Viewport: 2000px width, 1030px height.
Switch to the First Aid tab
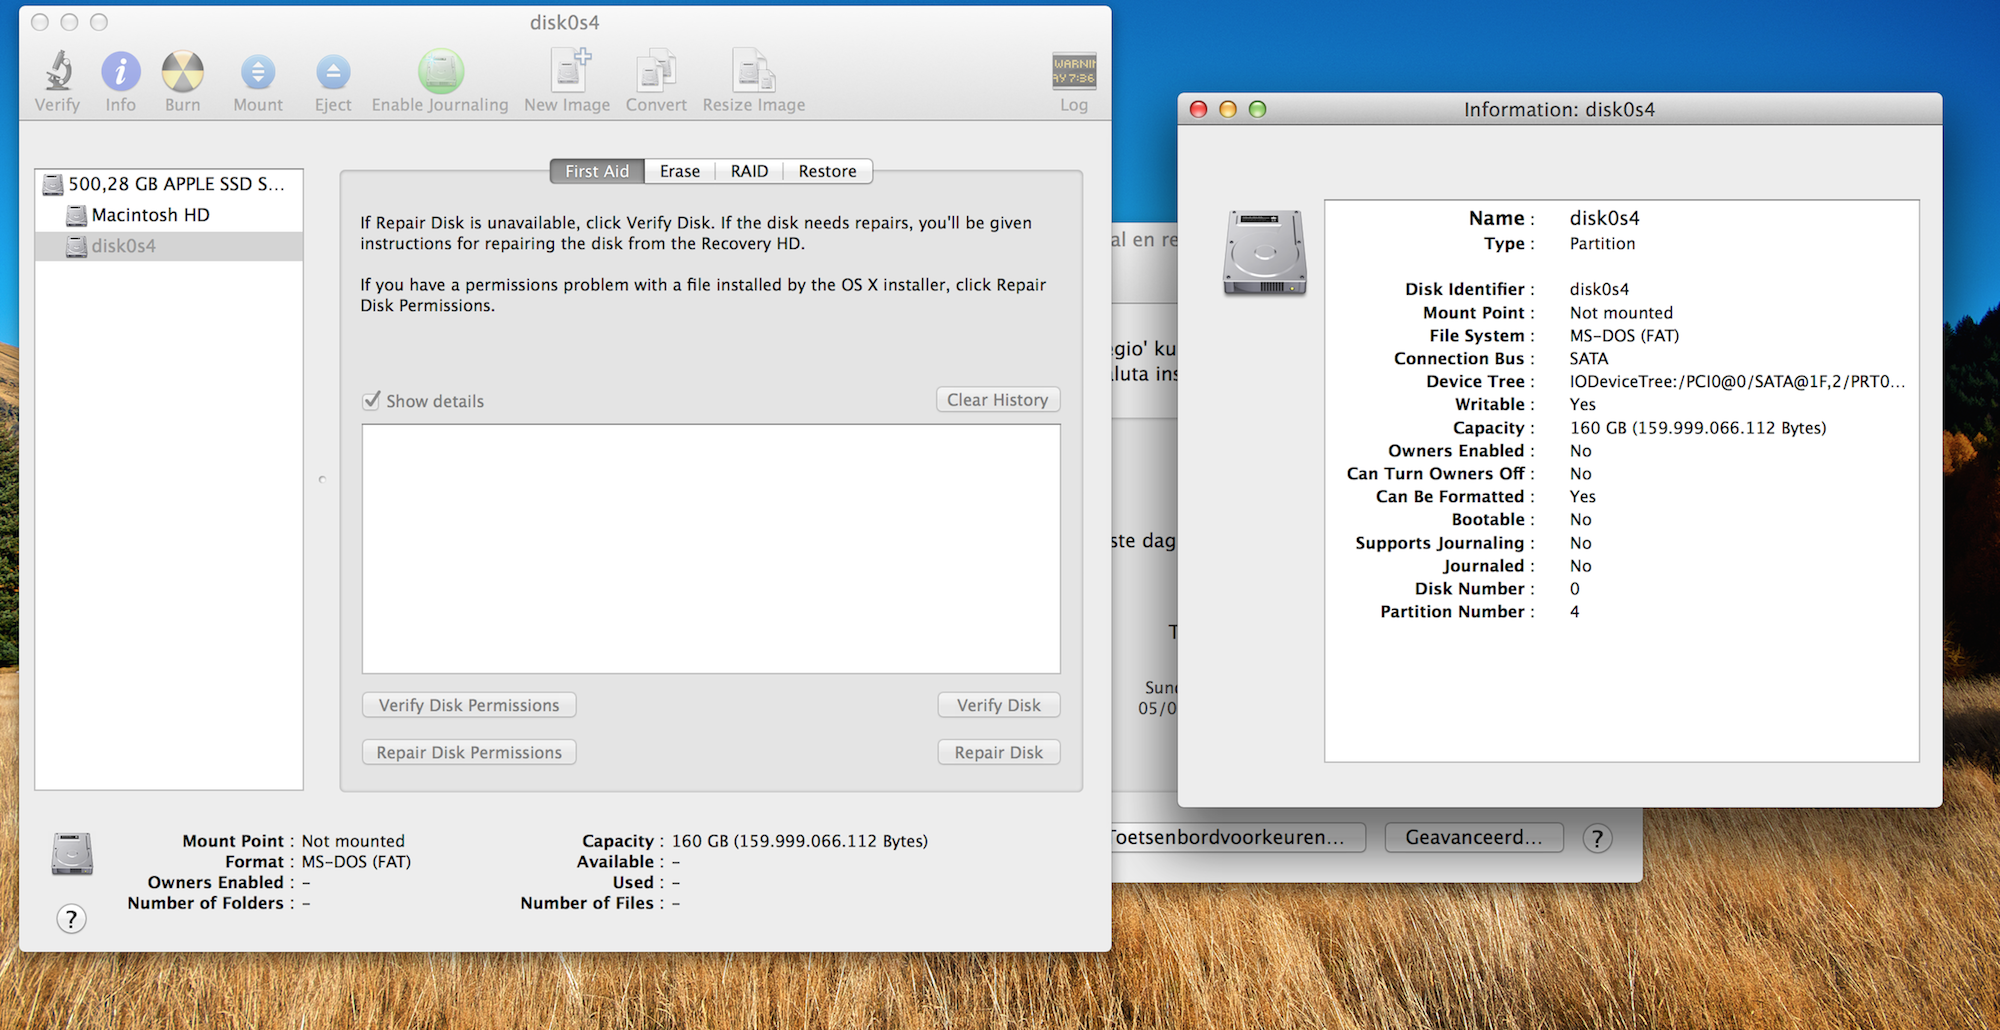597,171
